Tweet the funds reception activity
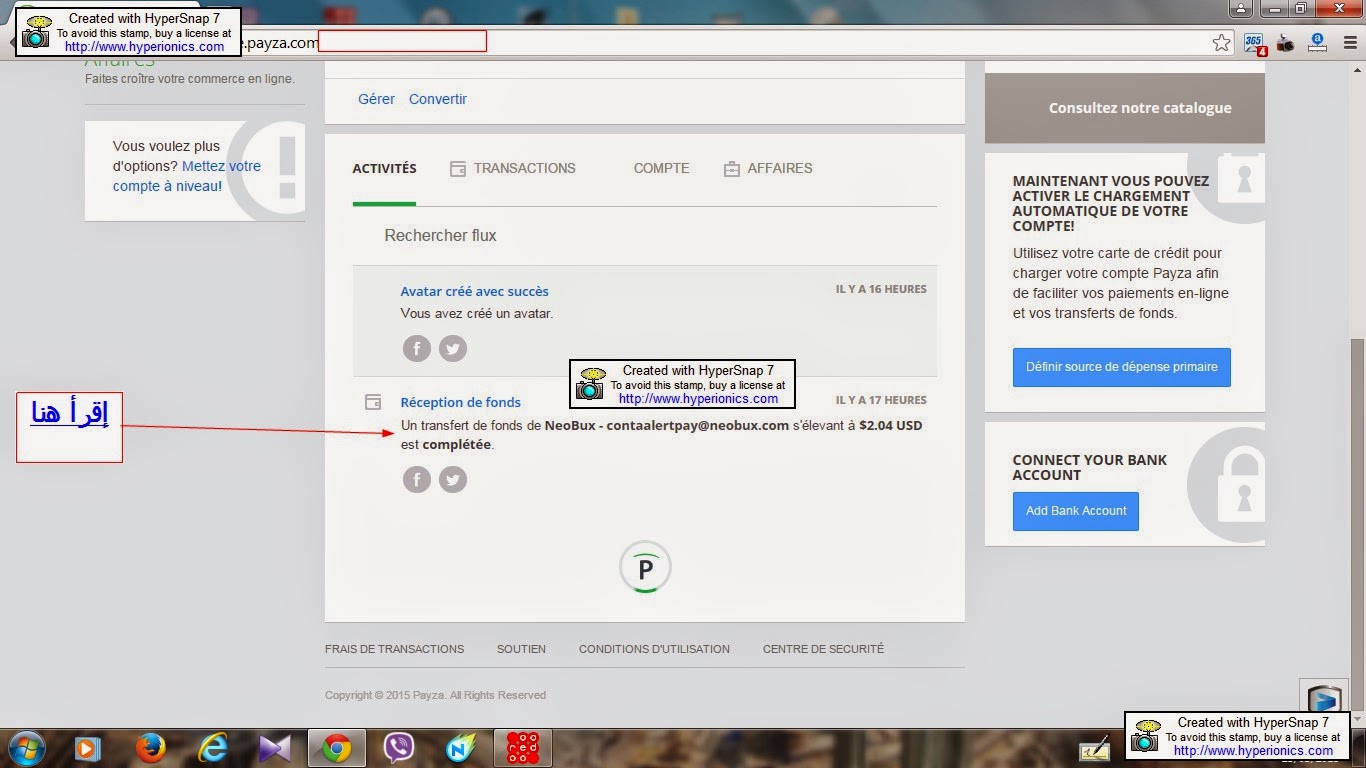1366x768 pixels. [453, 480]
